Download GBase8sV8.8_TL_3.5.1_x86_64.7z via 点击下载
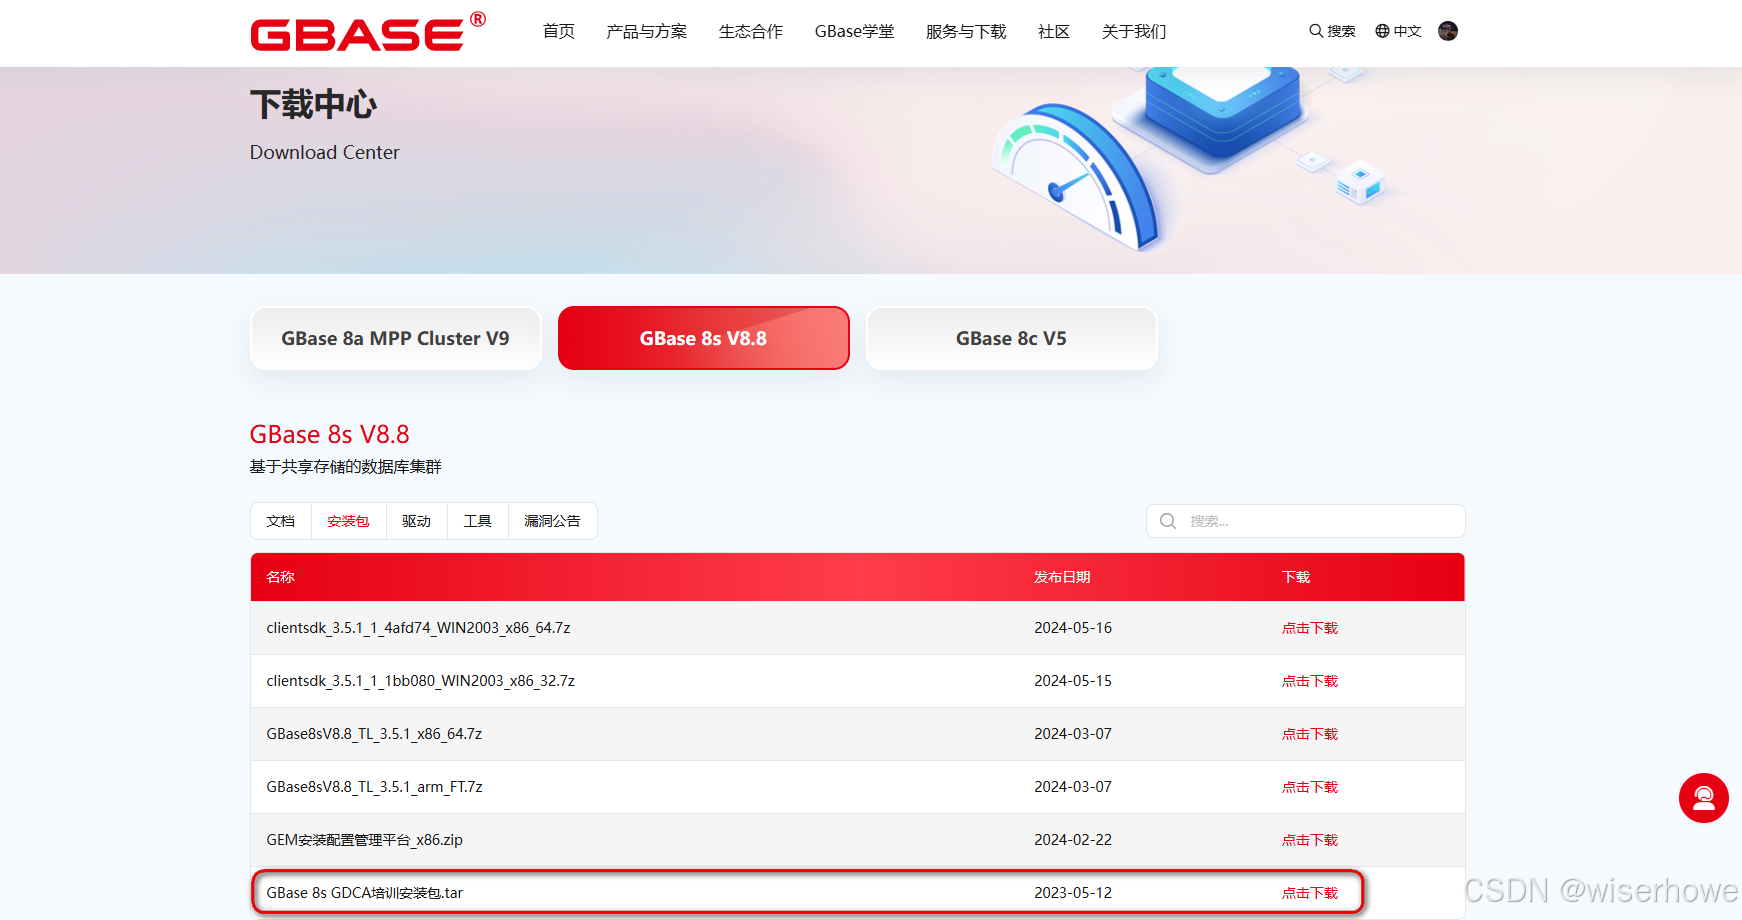 click(x=1310, y=734)
